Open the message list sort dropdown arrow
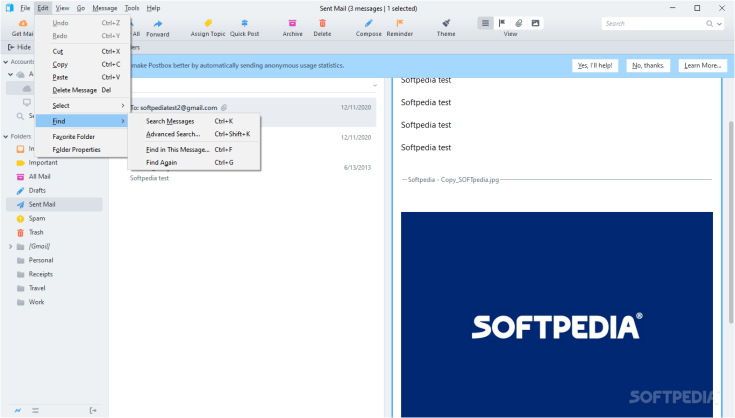 tap(375, 85)
